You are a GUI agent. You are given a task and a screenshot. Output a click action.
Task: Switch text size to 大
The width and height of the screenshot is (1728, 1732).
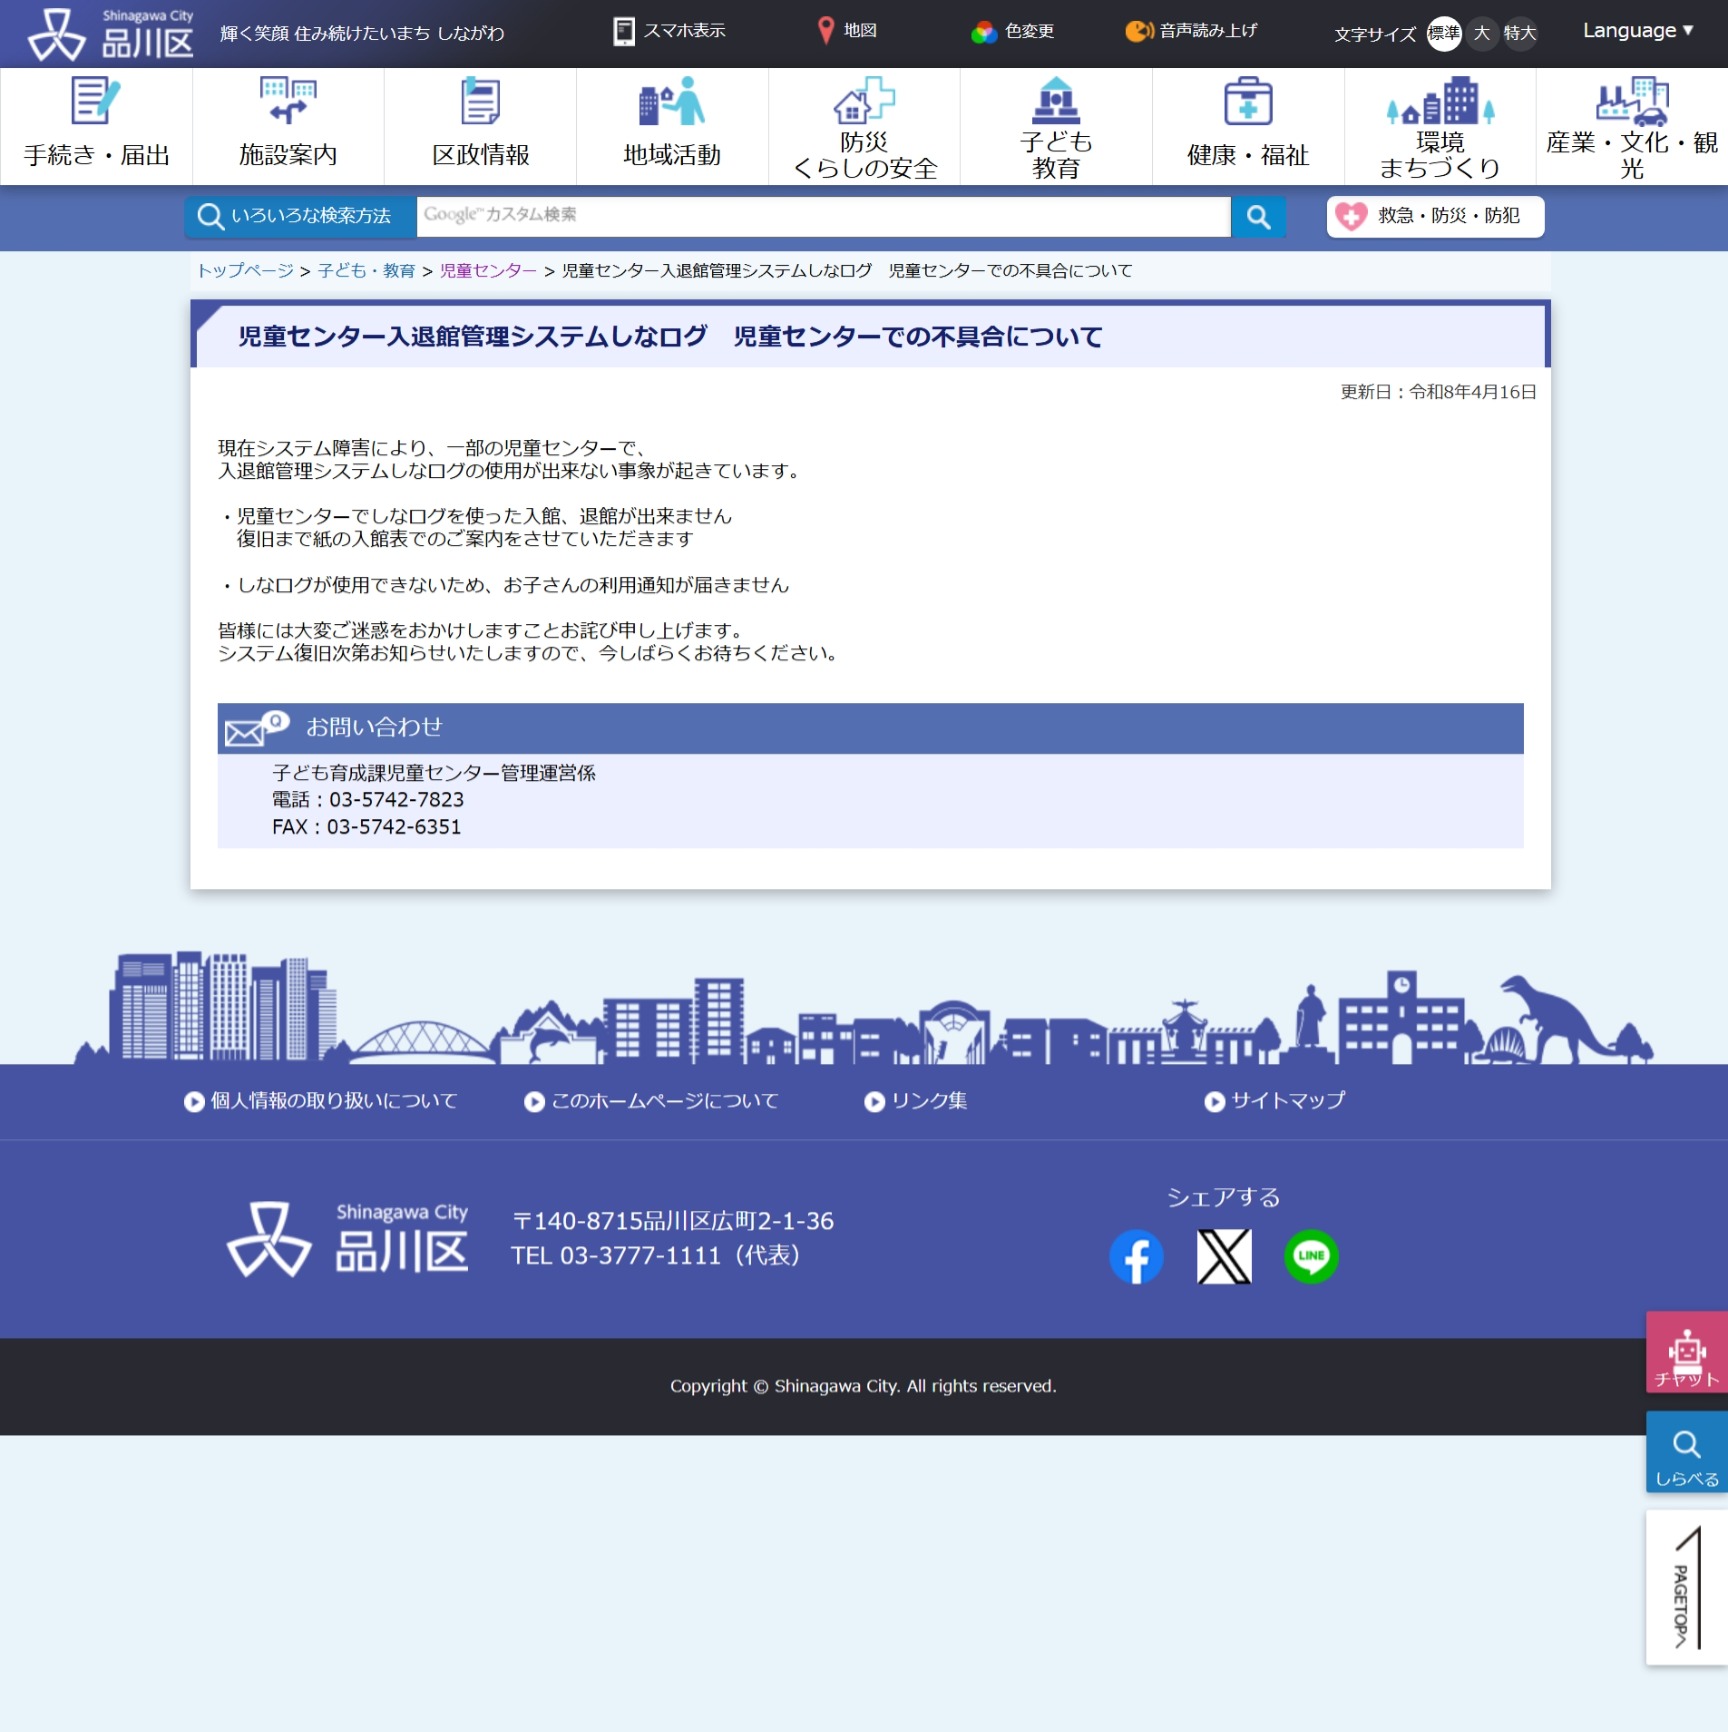(1482, 34)
